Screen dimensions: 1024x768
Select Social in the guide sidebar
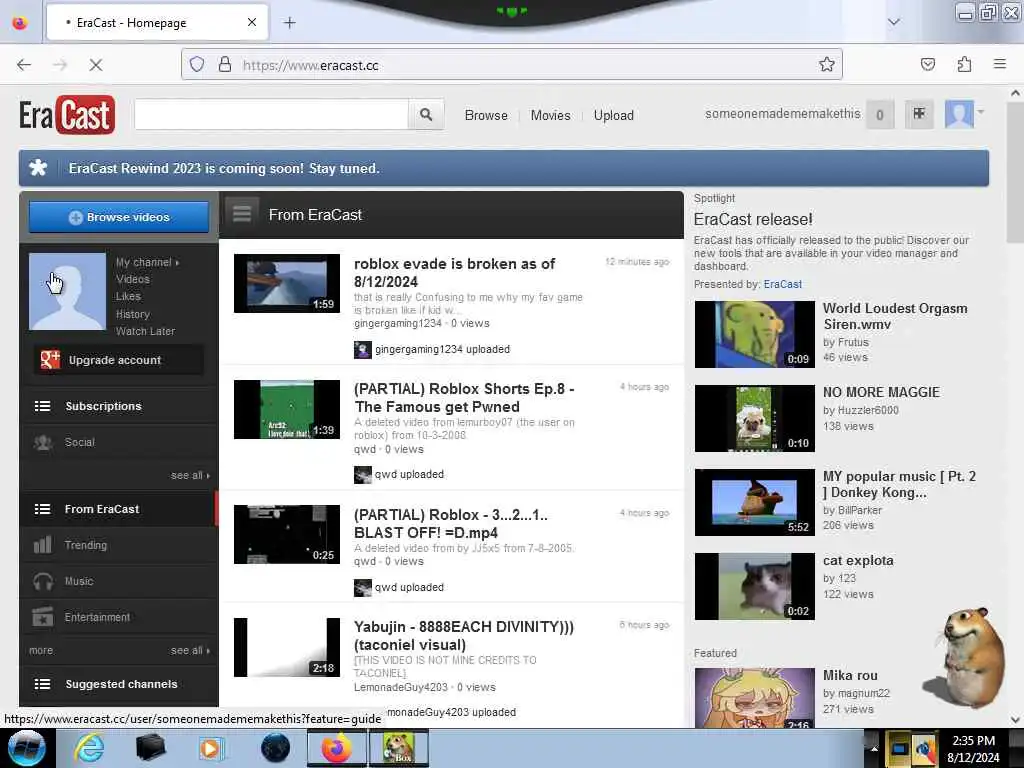119,442
